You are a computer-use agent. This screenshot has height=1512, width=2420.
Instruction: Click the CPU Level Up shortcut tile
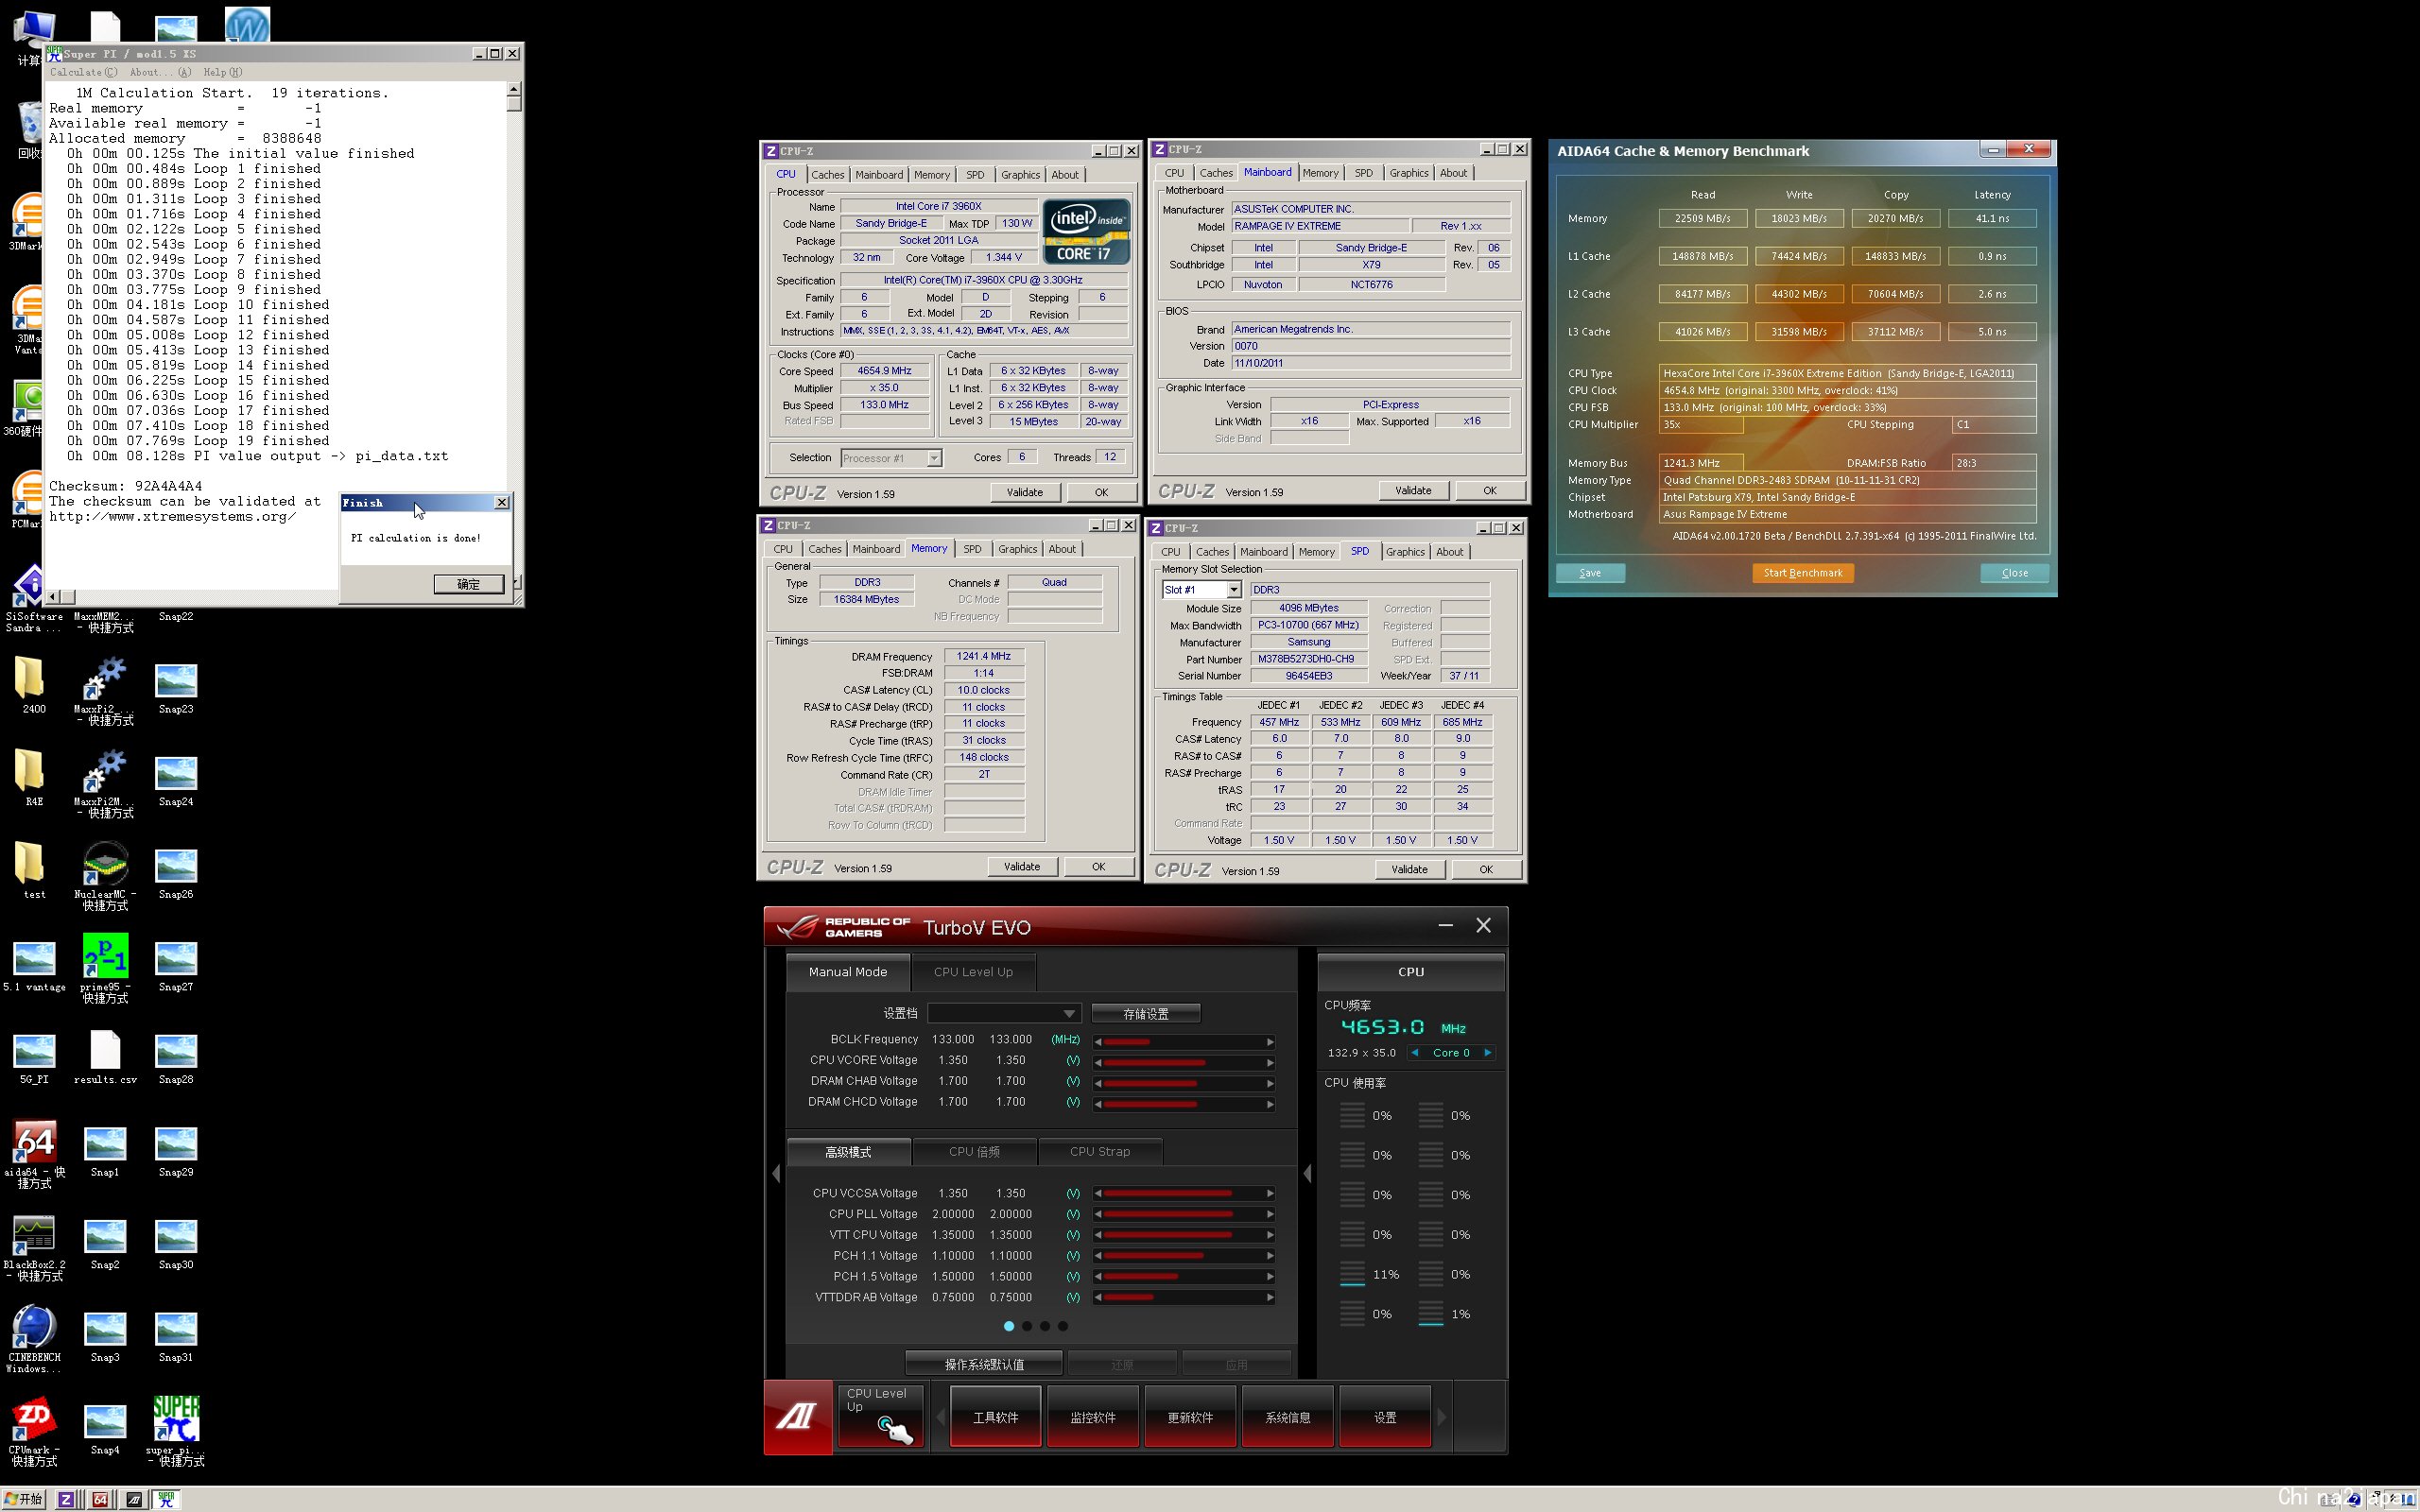point(880,1415)
